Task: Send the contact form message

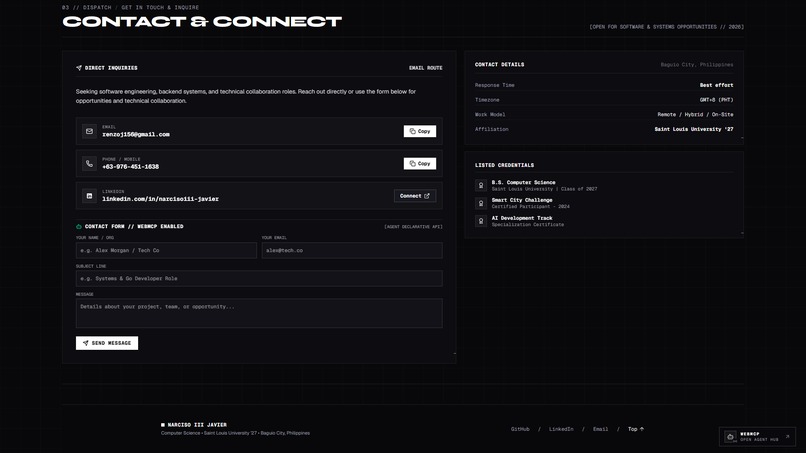Action: coord(107,343)
